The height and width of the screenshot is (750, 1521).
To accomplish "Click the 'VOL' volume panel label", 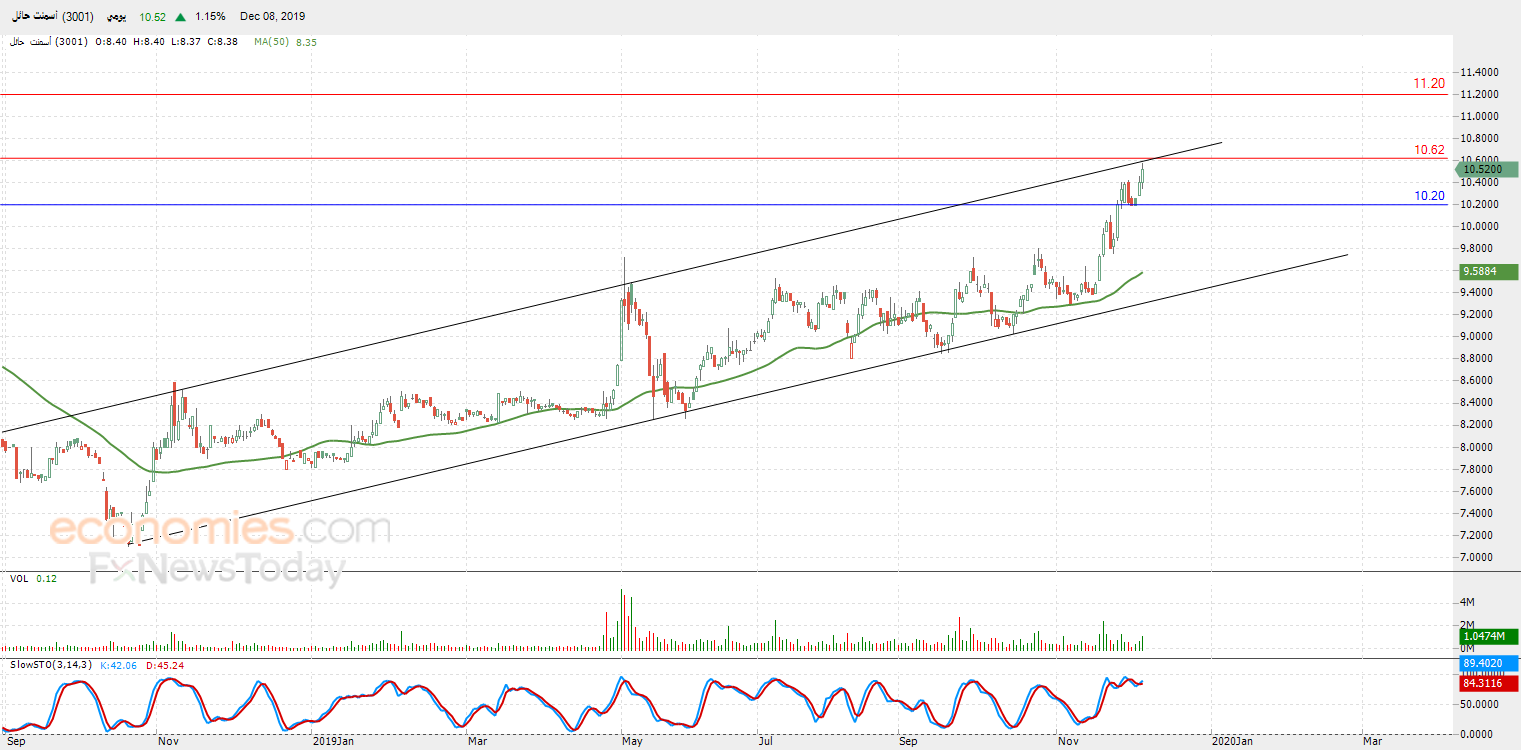I will 19,578.
